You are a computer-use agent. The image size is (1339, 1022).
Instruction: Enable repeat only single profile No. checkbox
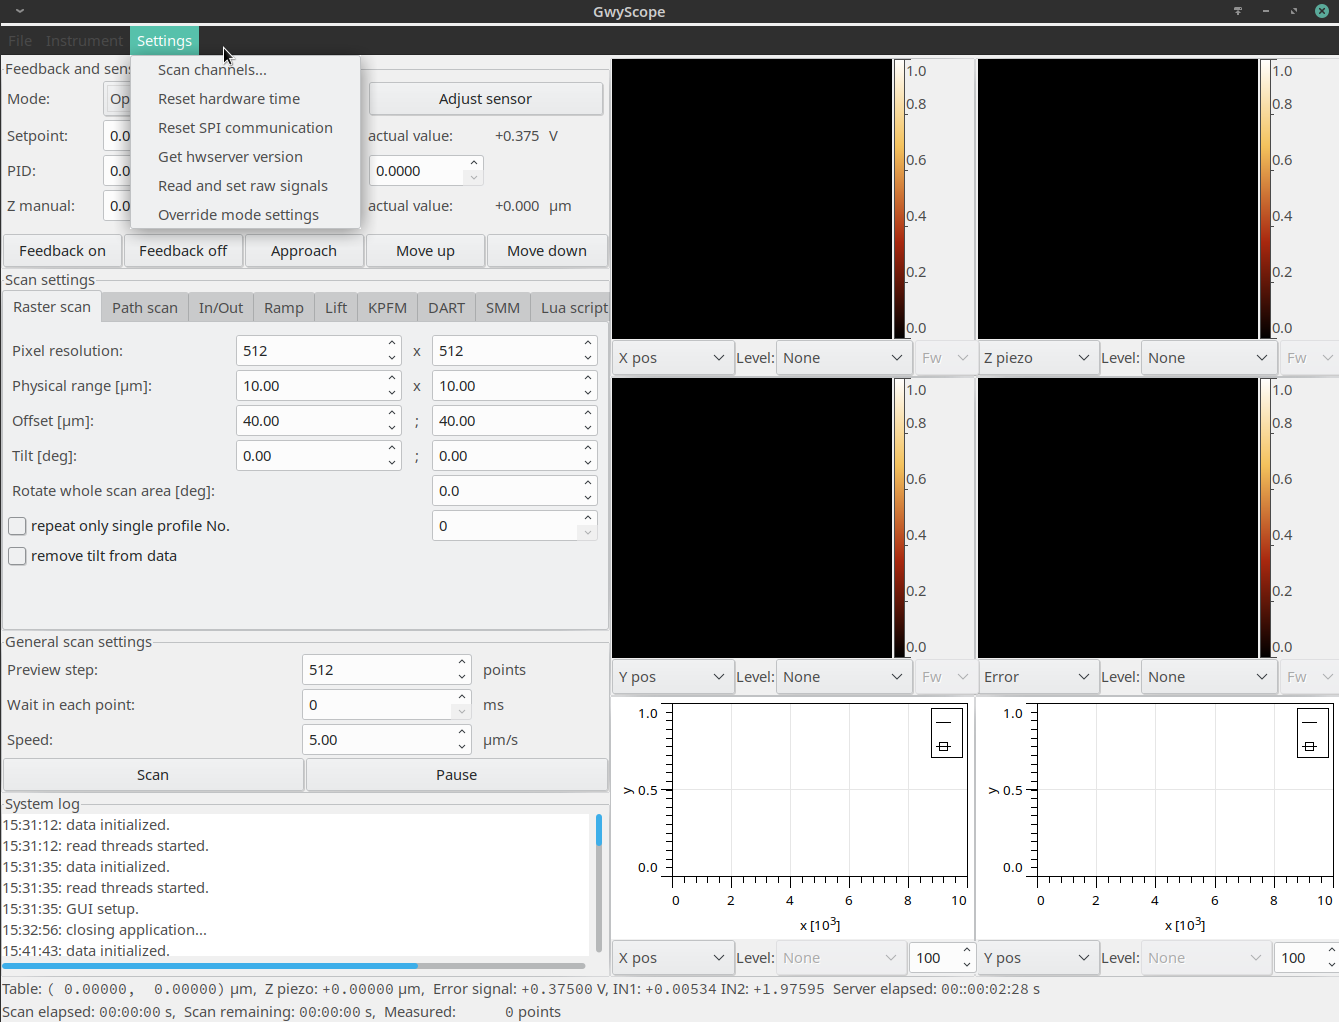click(17, 526)
